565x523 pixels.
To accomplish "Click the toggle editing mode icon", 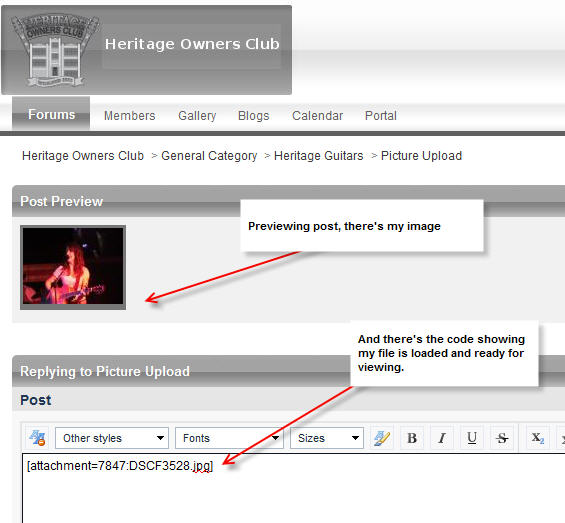I will (x=37, y=438).
